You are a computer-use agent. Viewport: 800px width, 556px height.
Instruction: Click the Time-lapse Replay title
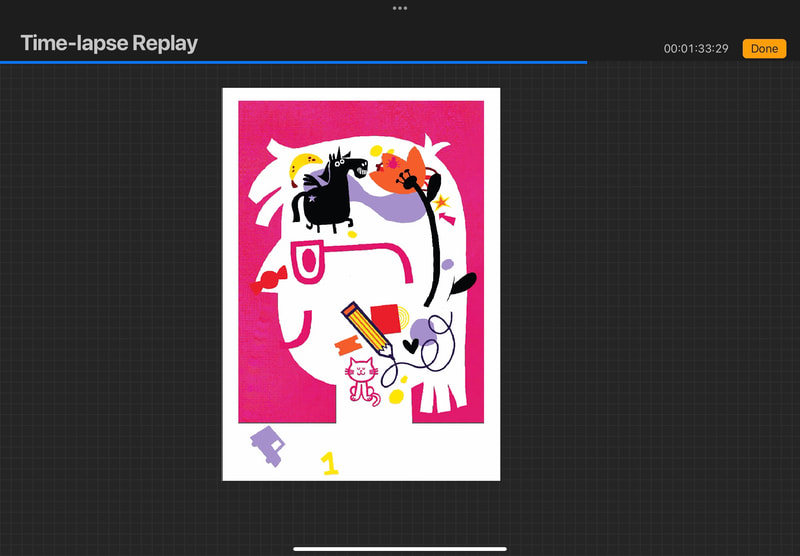click(x=109, y=43)
